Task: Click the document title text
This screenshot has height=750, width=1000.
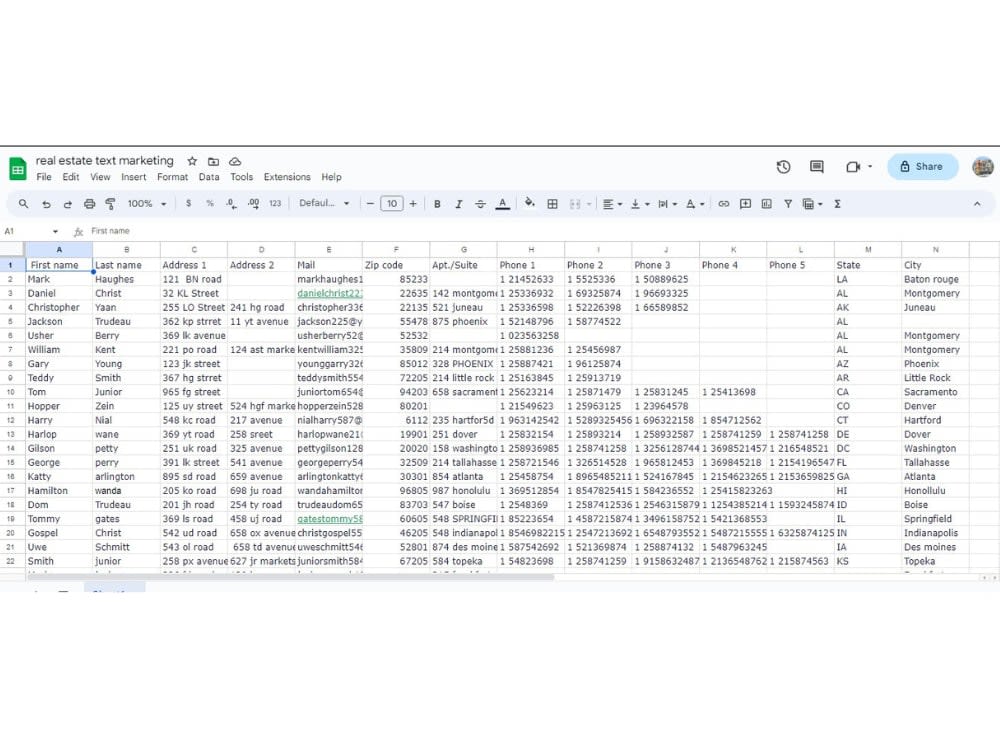Action: (105, 161)
